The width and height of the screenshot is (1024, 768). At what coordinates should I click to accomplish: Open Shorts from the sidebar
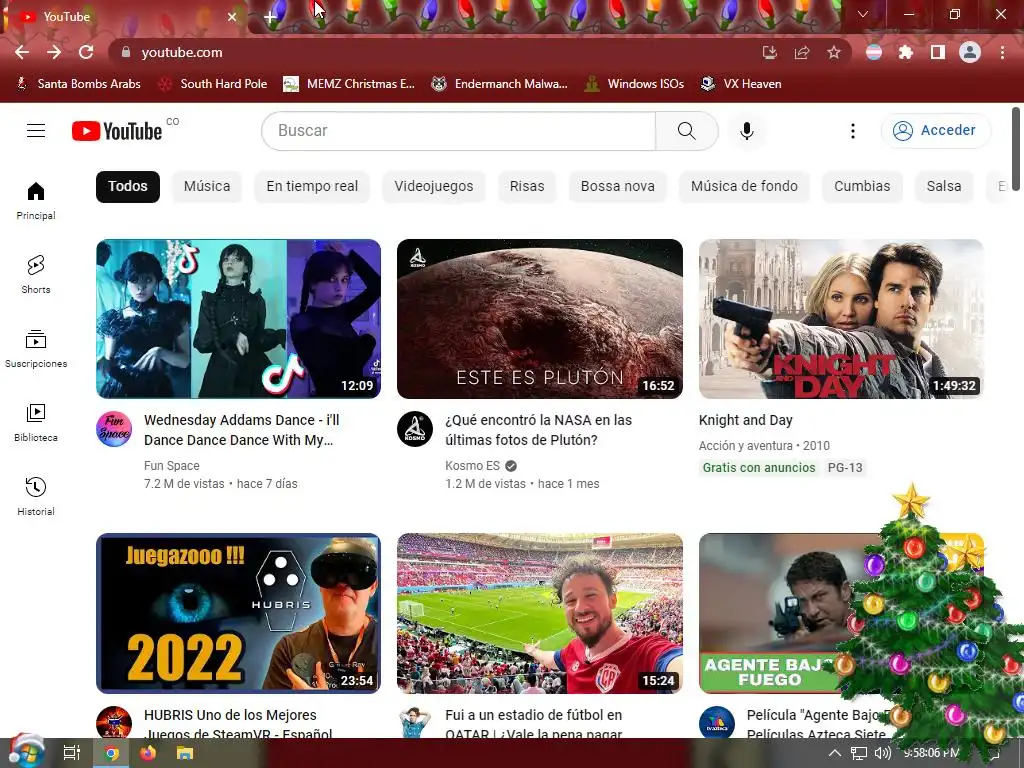click(x=36, y=274)
